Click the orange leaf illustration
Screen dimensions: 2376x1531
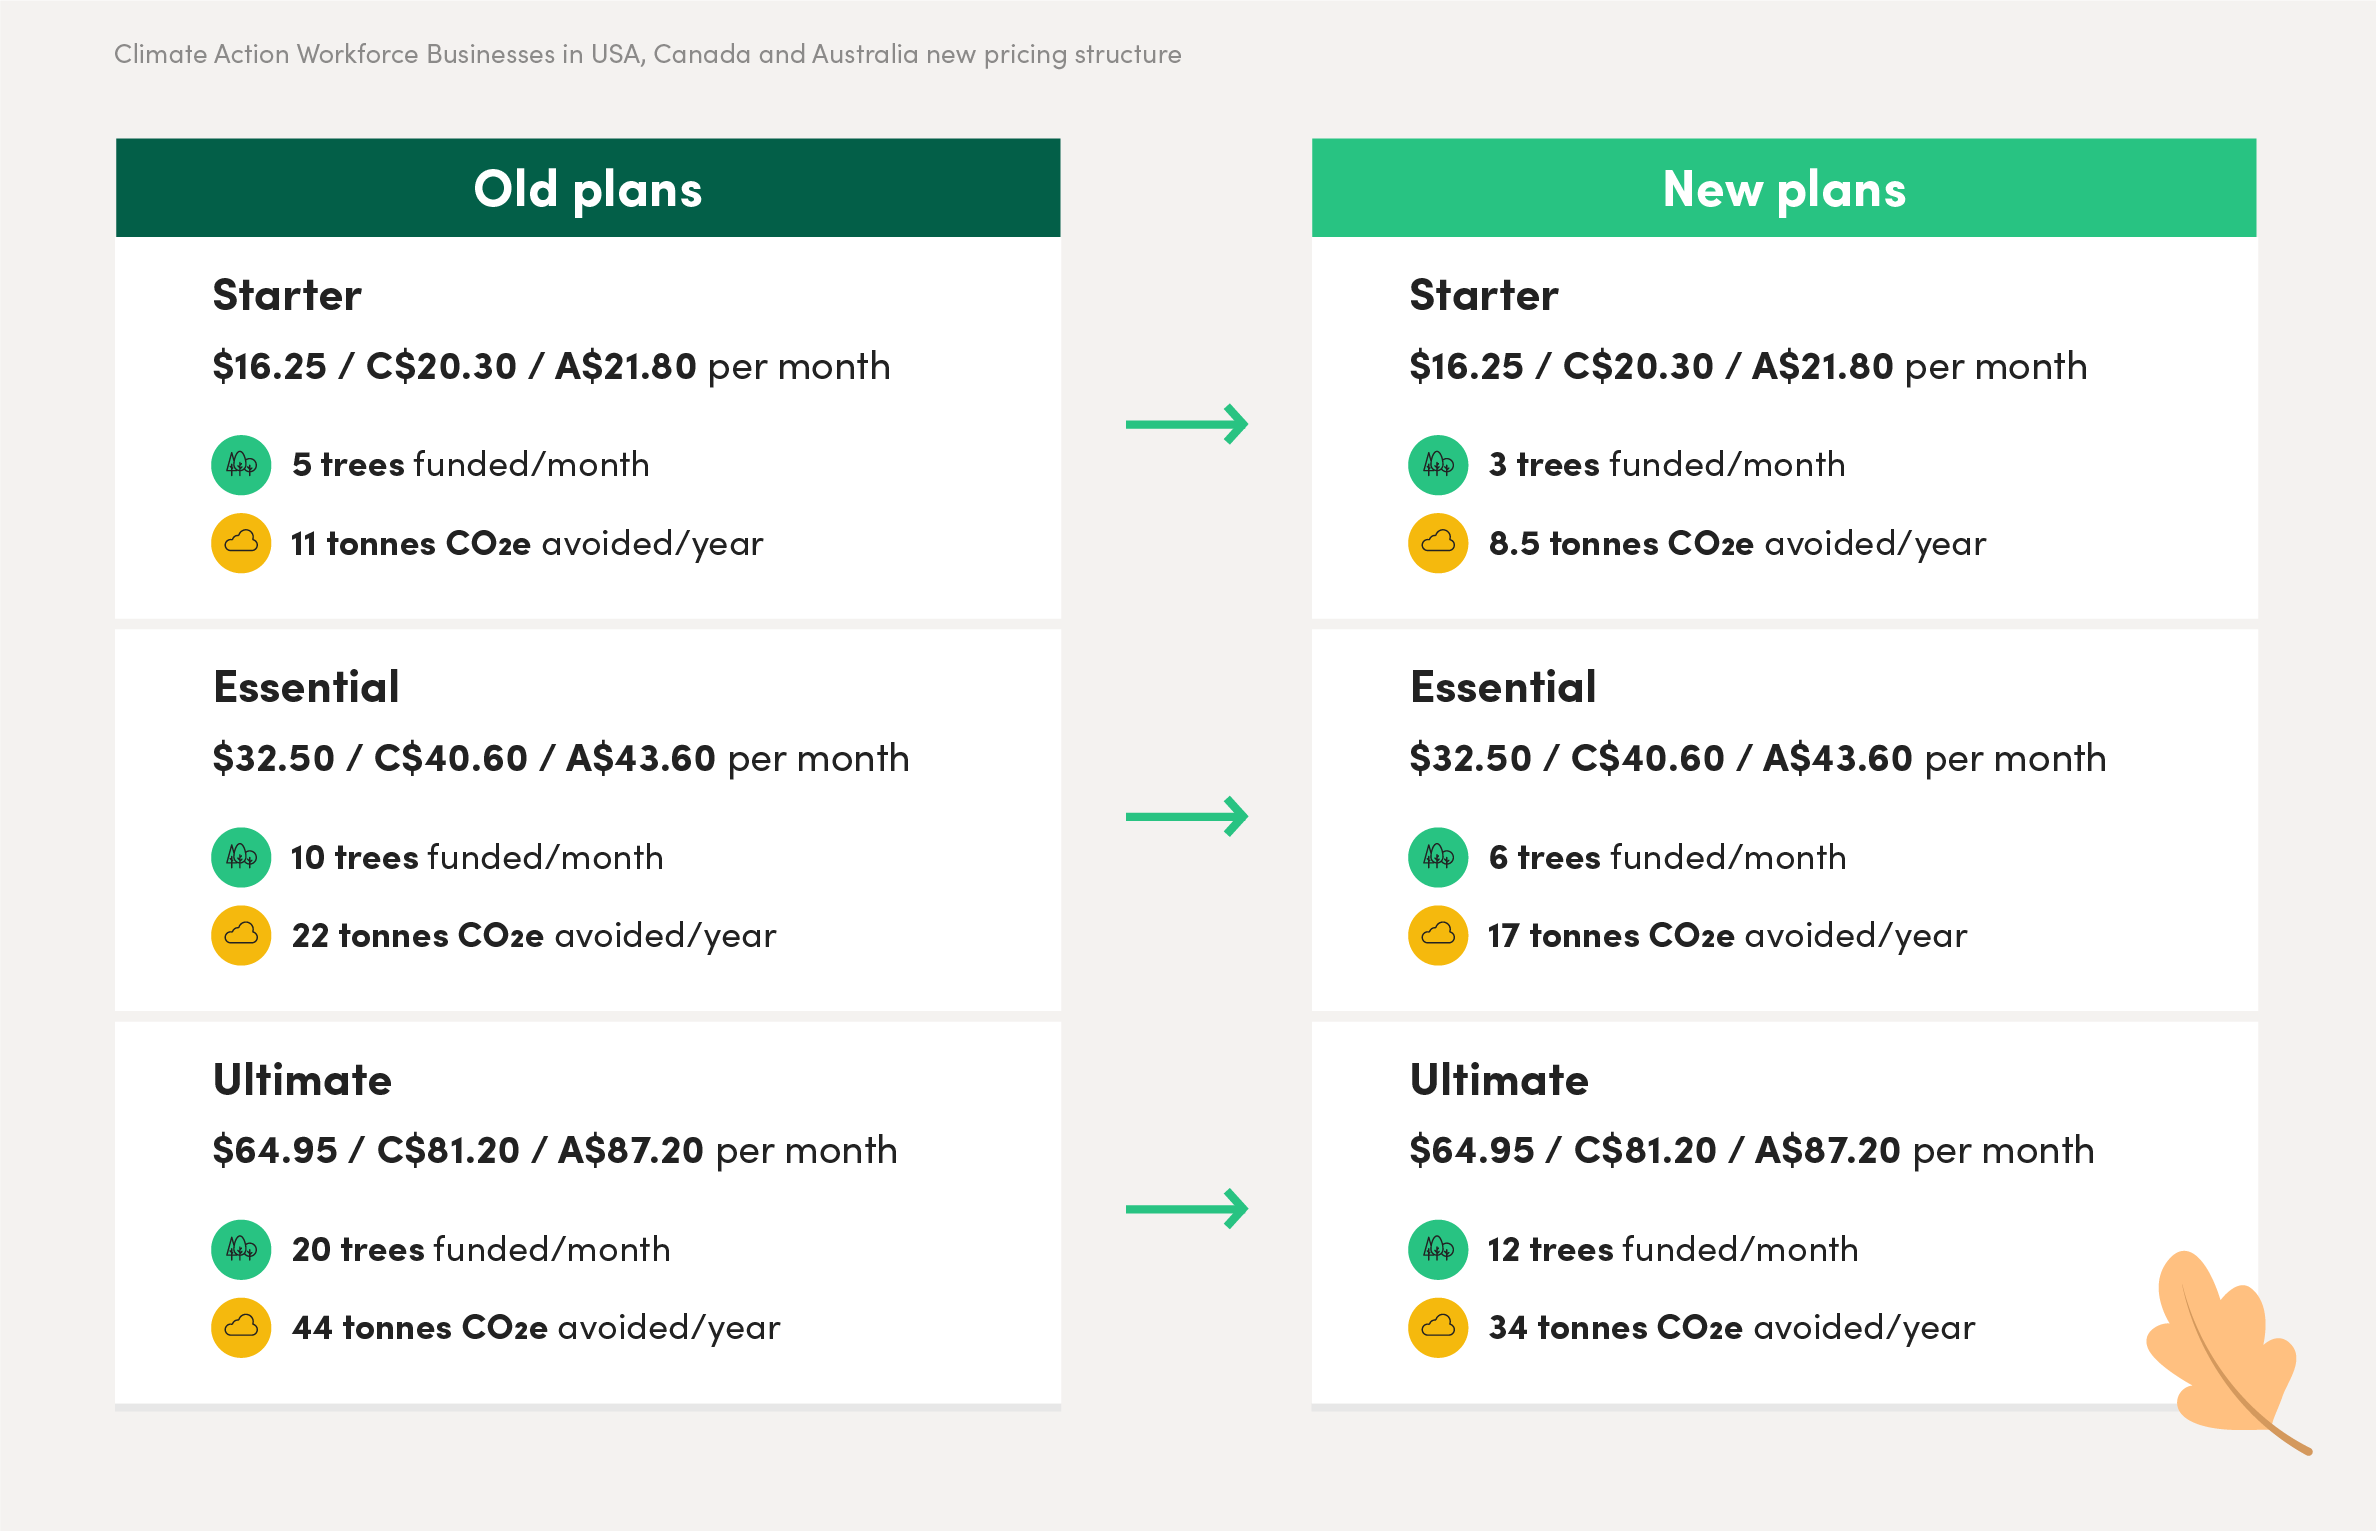pos(2222,1350)
